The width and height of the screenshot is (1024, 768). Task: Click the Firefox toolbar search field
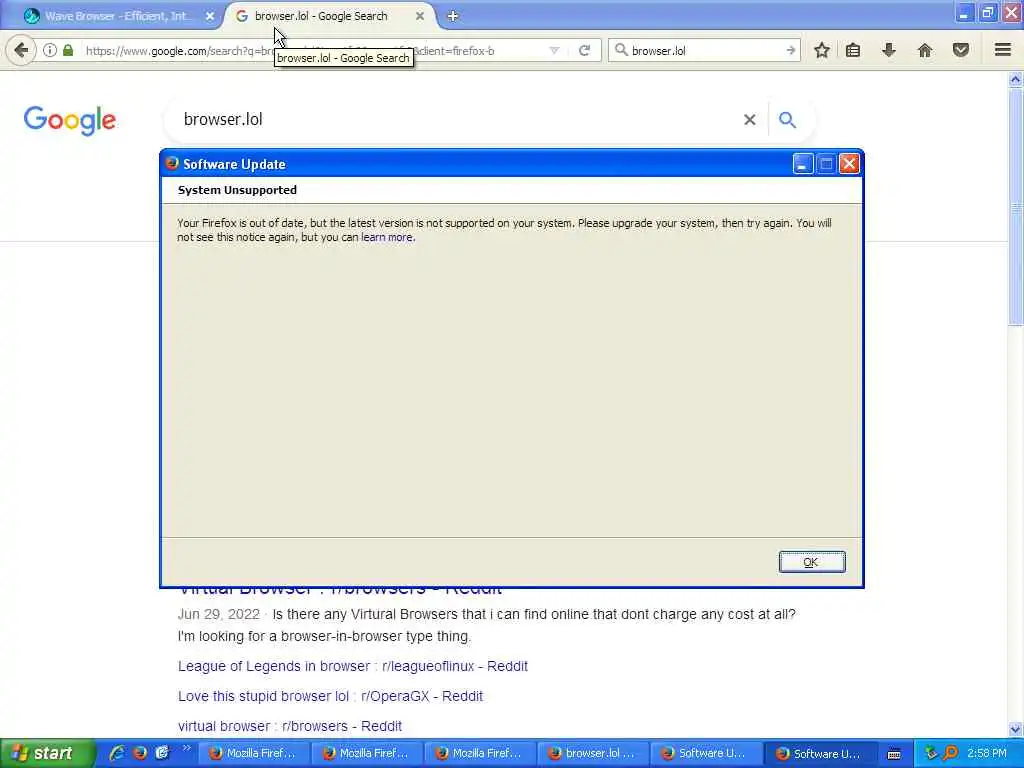(x=705, y=50)
